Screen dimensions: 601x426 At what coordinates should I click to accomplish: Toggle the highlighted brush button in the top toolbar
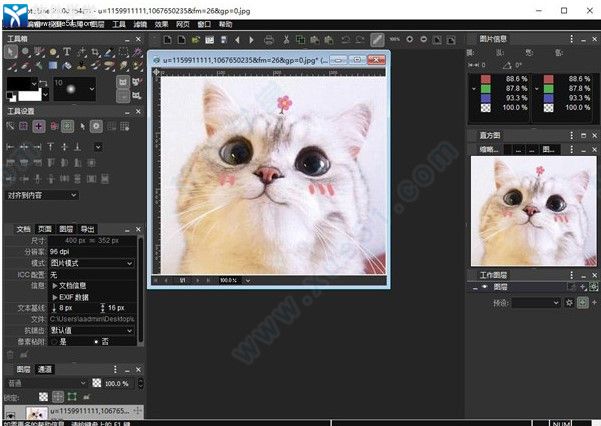[x=378, y=39]
